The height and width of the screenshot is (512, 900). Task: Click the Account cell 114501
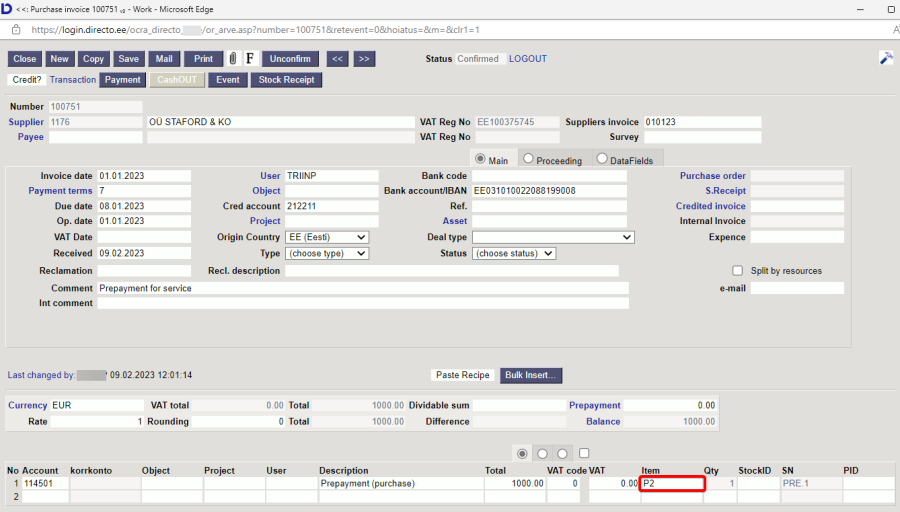tap(45, 483)
